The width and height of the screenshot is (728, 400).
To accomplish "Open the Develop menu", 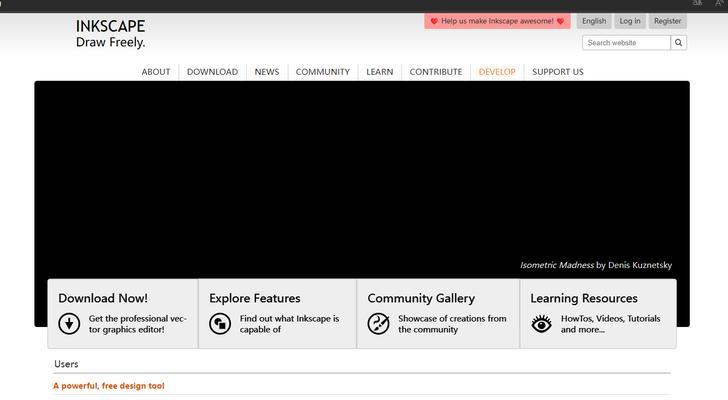I will [497, 72].
